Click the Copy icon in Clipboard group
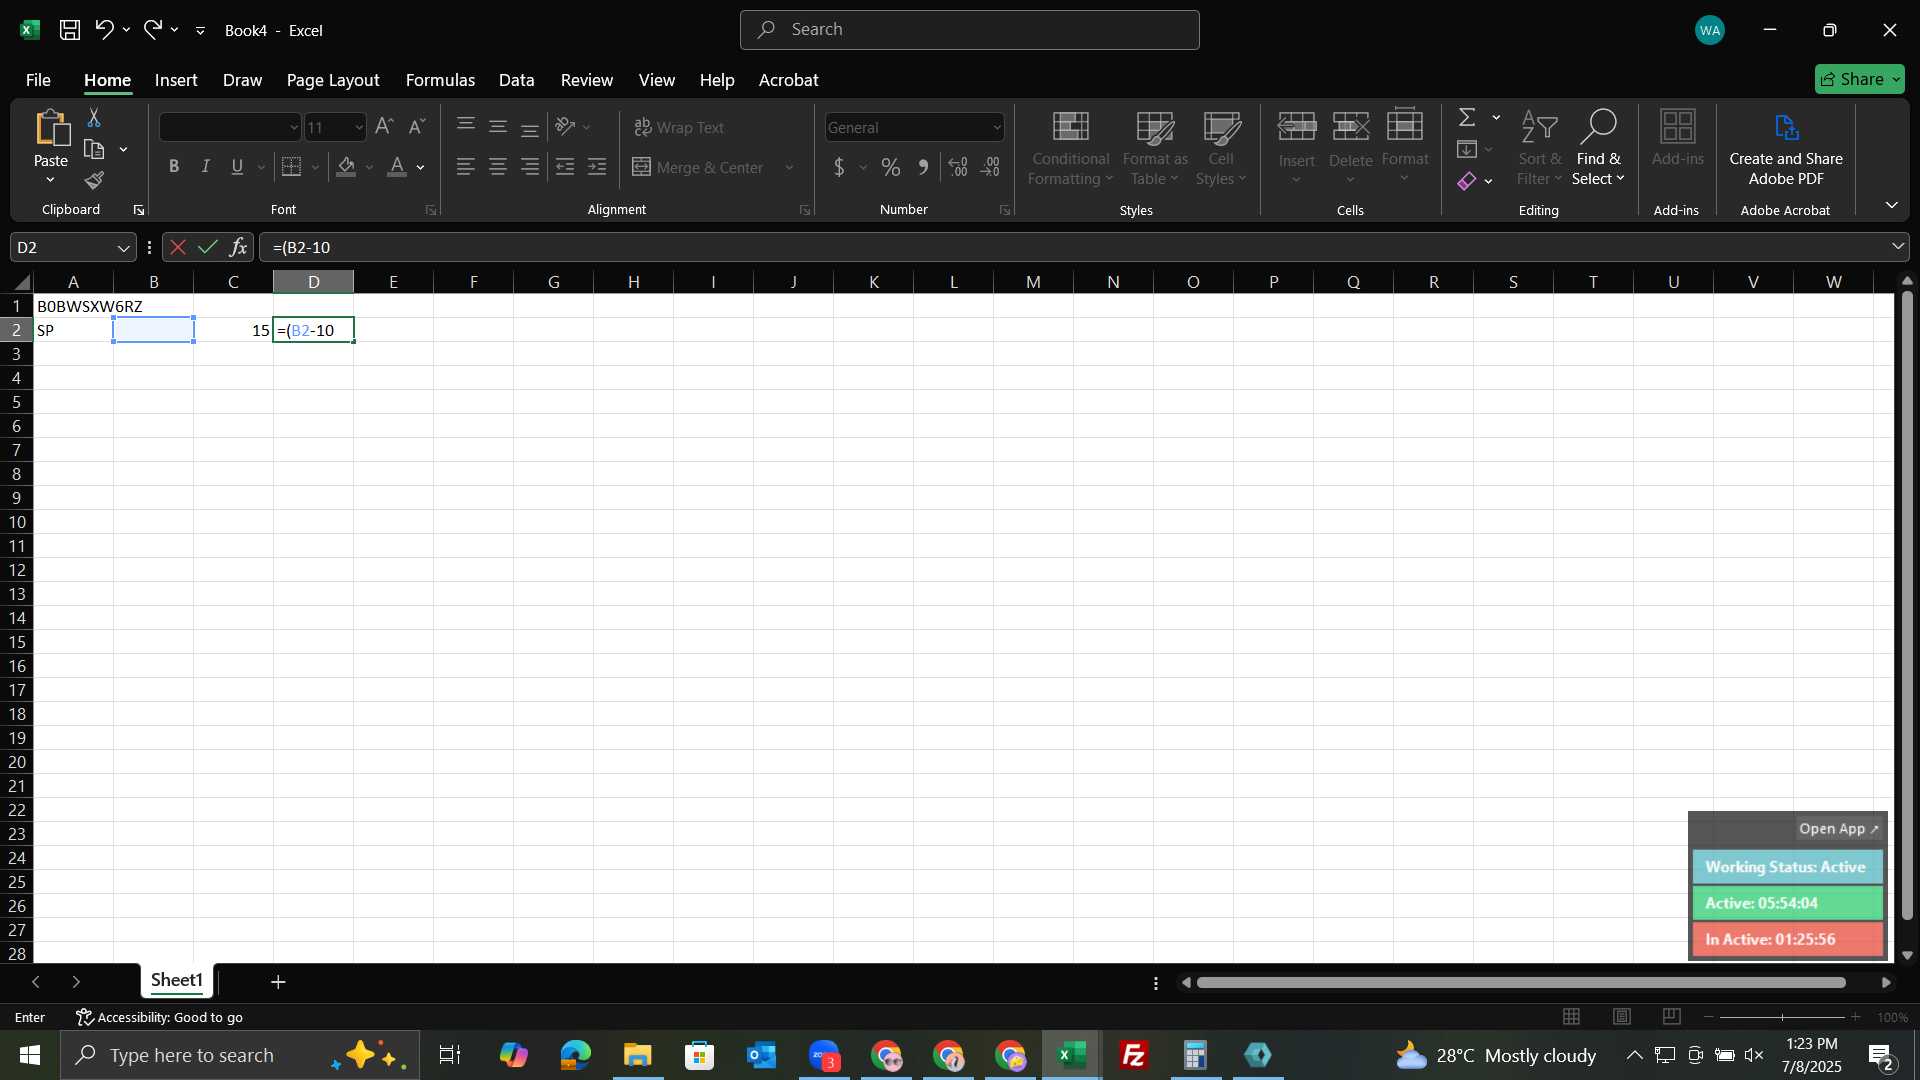1920x1080 pixels. pos(94,150)
